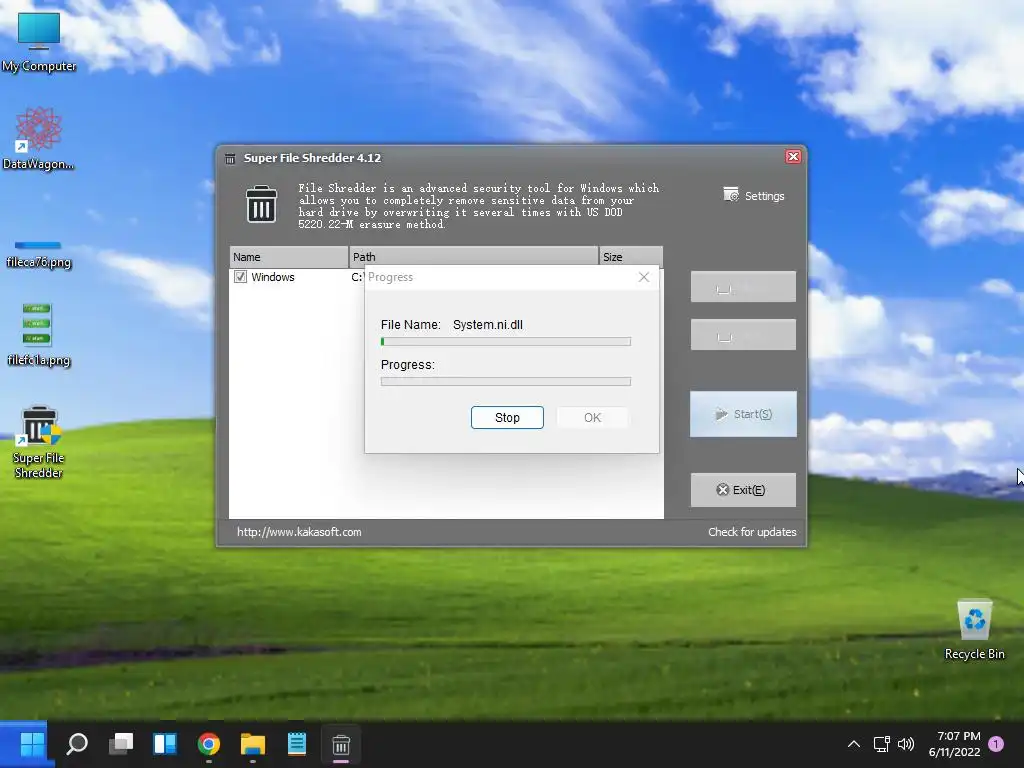This screenshot has width=1024, height=768.
Task: Select filefc1a.png on the desktop
Action: point(39,334)
